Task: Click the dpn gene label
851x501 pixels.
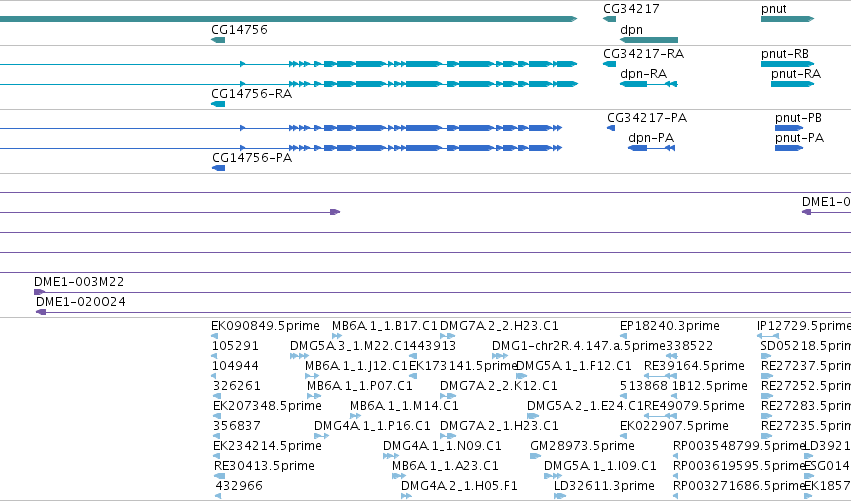Action: [x=631, y=30]
